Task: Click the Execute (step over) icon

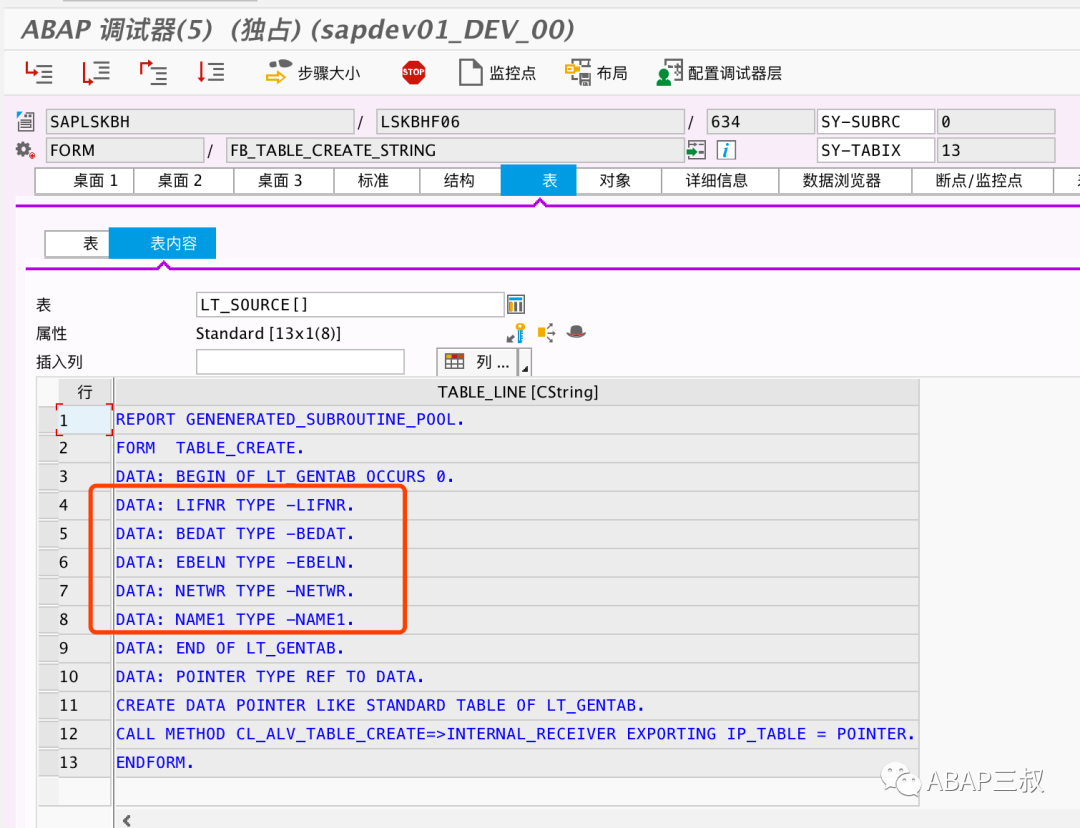Action: [96, 72]
